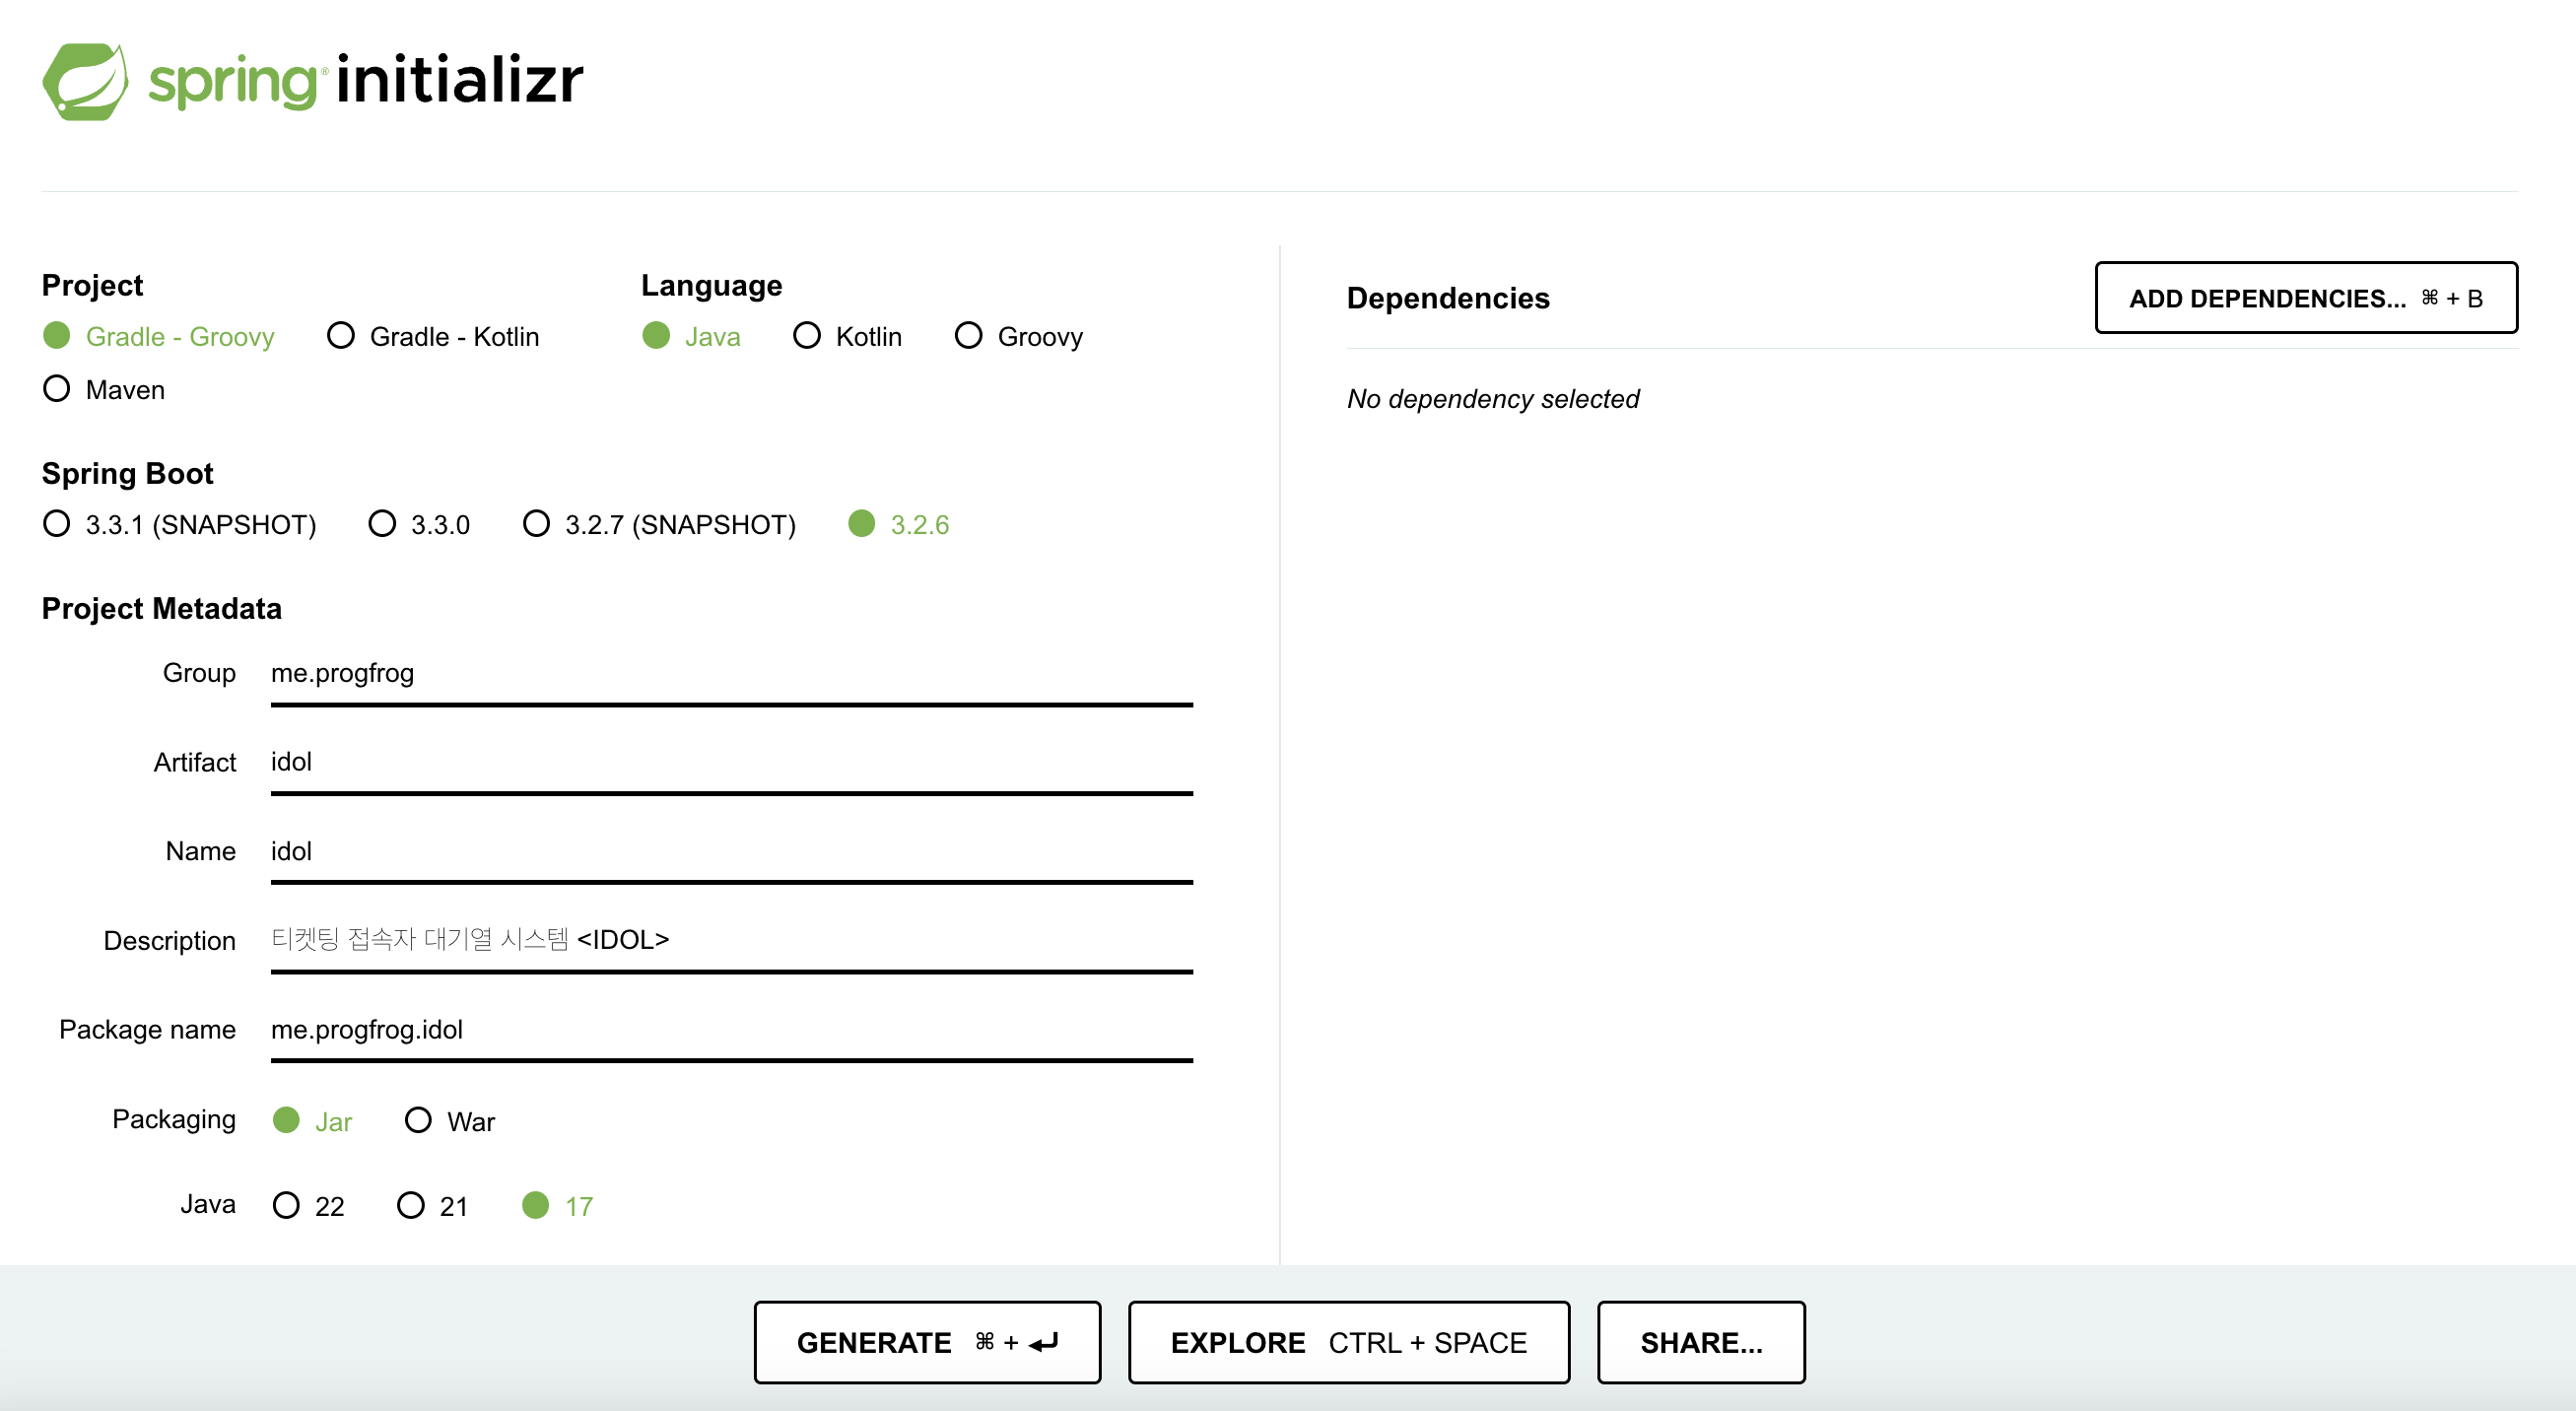Select Kotlin as the language
Image resolution: width=2576 pixels, height=1411 pixels.
(807, 336)
